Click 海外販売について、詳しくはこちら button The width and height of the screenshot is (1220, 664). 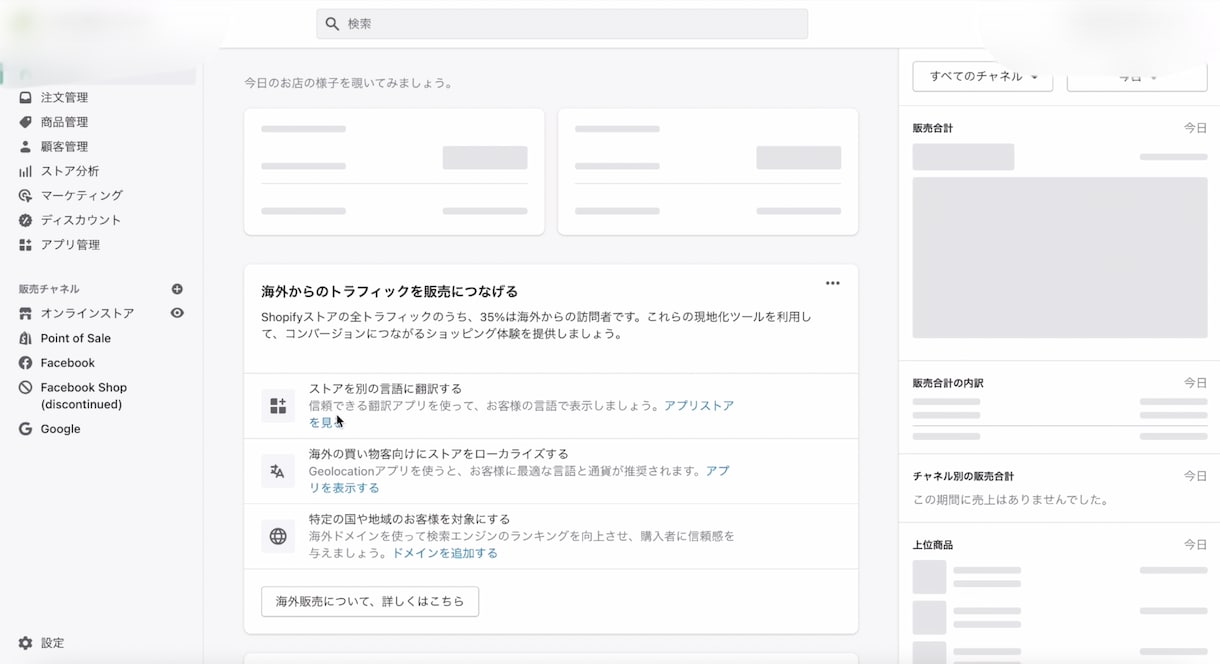[x=370, y=601]
